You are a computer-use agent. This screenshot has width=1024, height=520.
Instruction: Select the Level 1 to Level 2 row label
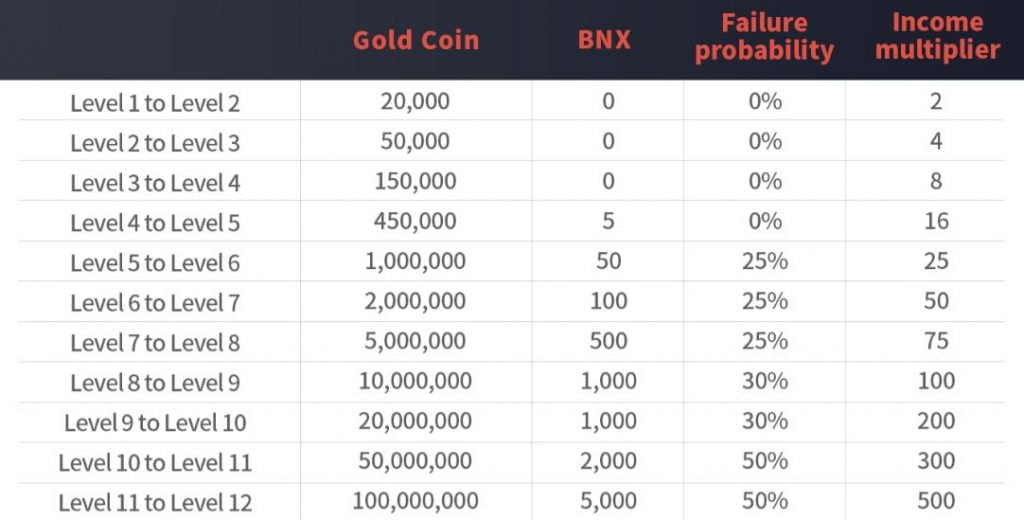[x=155, y=103]
